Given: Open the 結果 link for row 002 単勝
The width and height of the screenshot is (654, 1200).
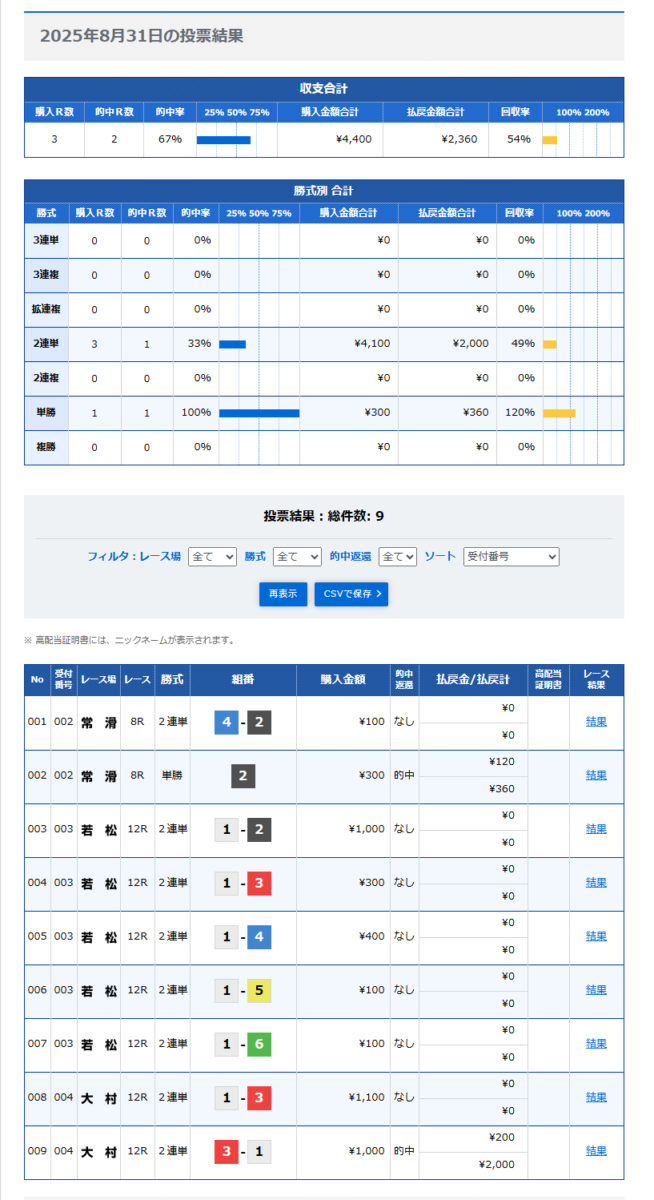Looking at the screenshot, I should click(x=596, y=775).
